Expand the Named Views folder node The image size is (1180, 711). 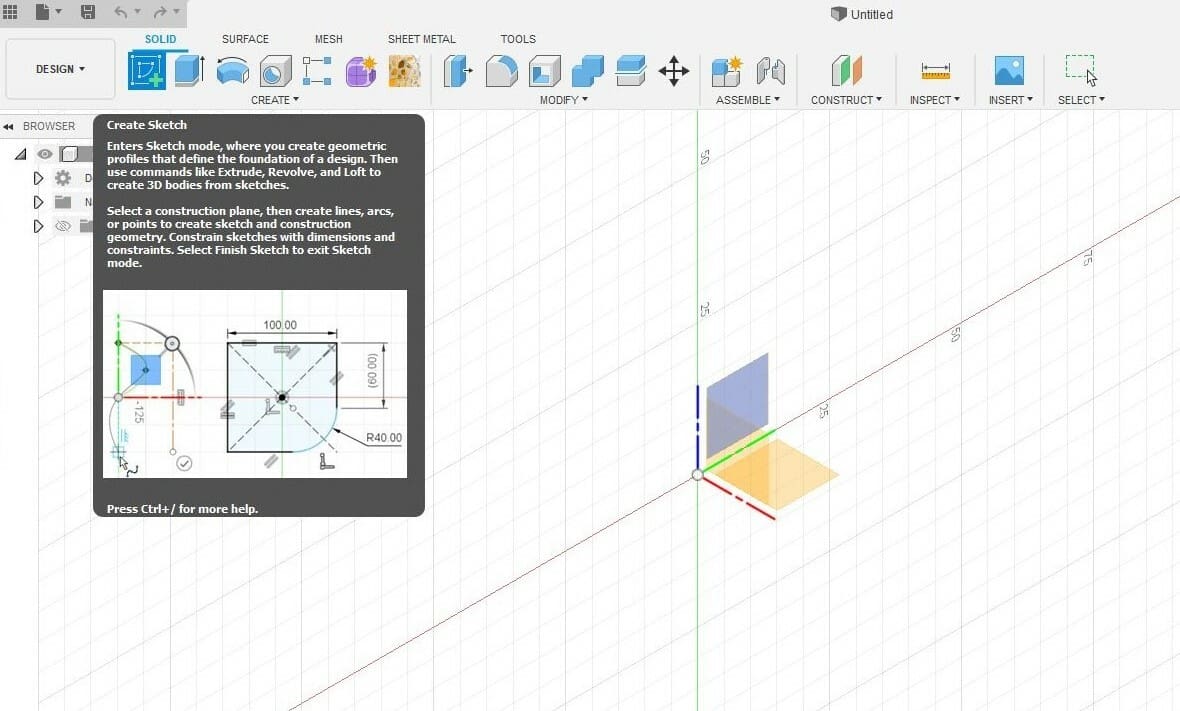pos(38,202)
